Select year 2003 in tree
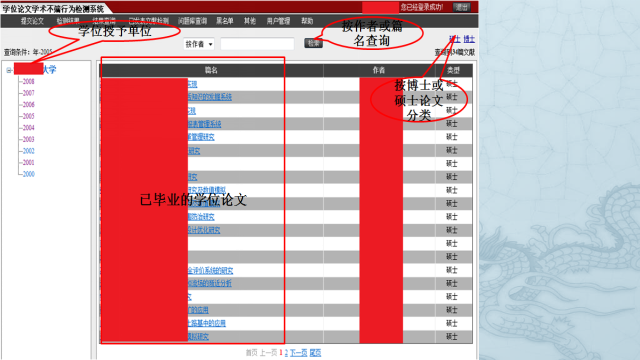Viewport: 640px width, 360px height. point(29,139)
